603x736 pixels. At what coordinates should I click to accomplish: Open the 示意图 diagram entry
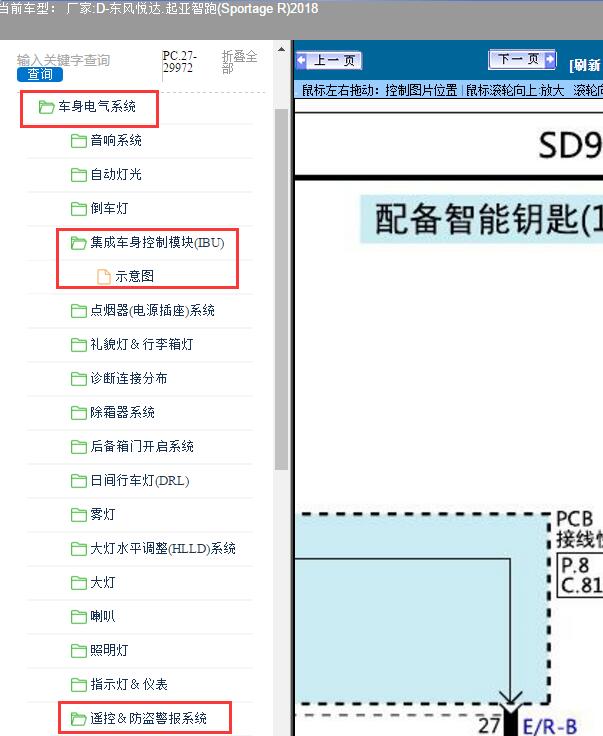pos(135,276)
